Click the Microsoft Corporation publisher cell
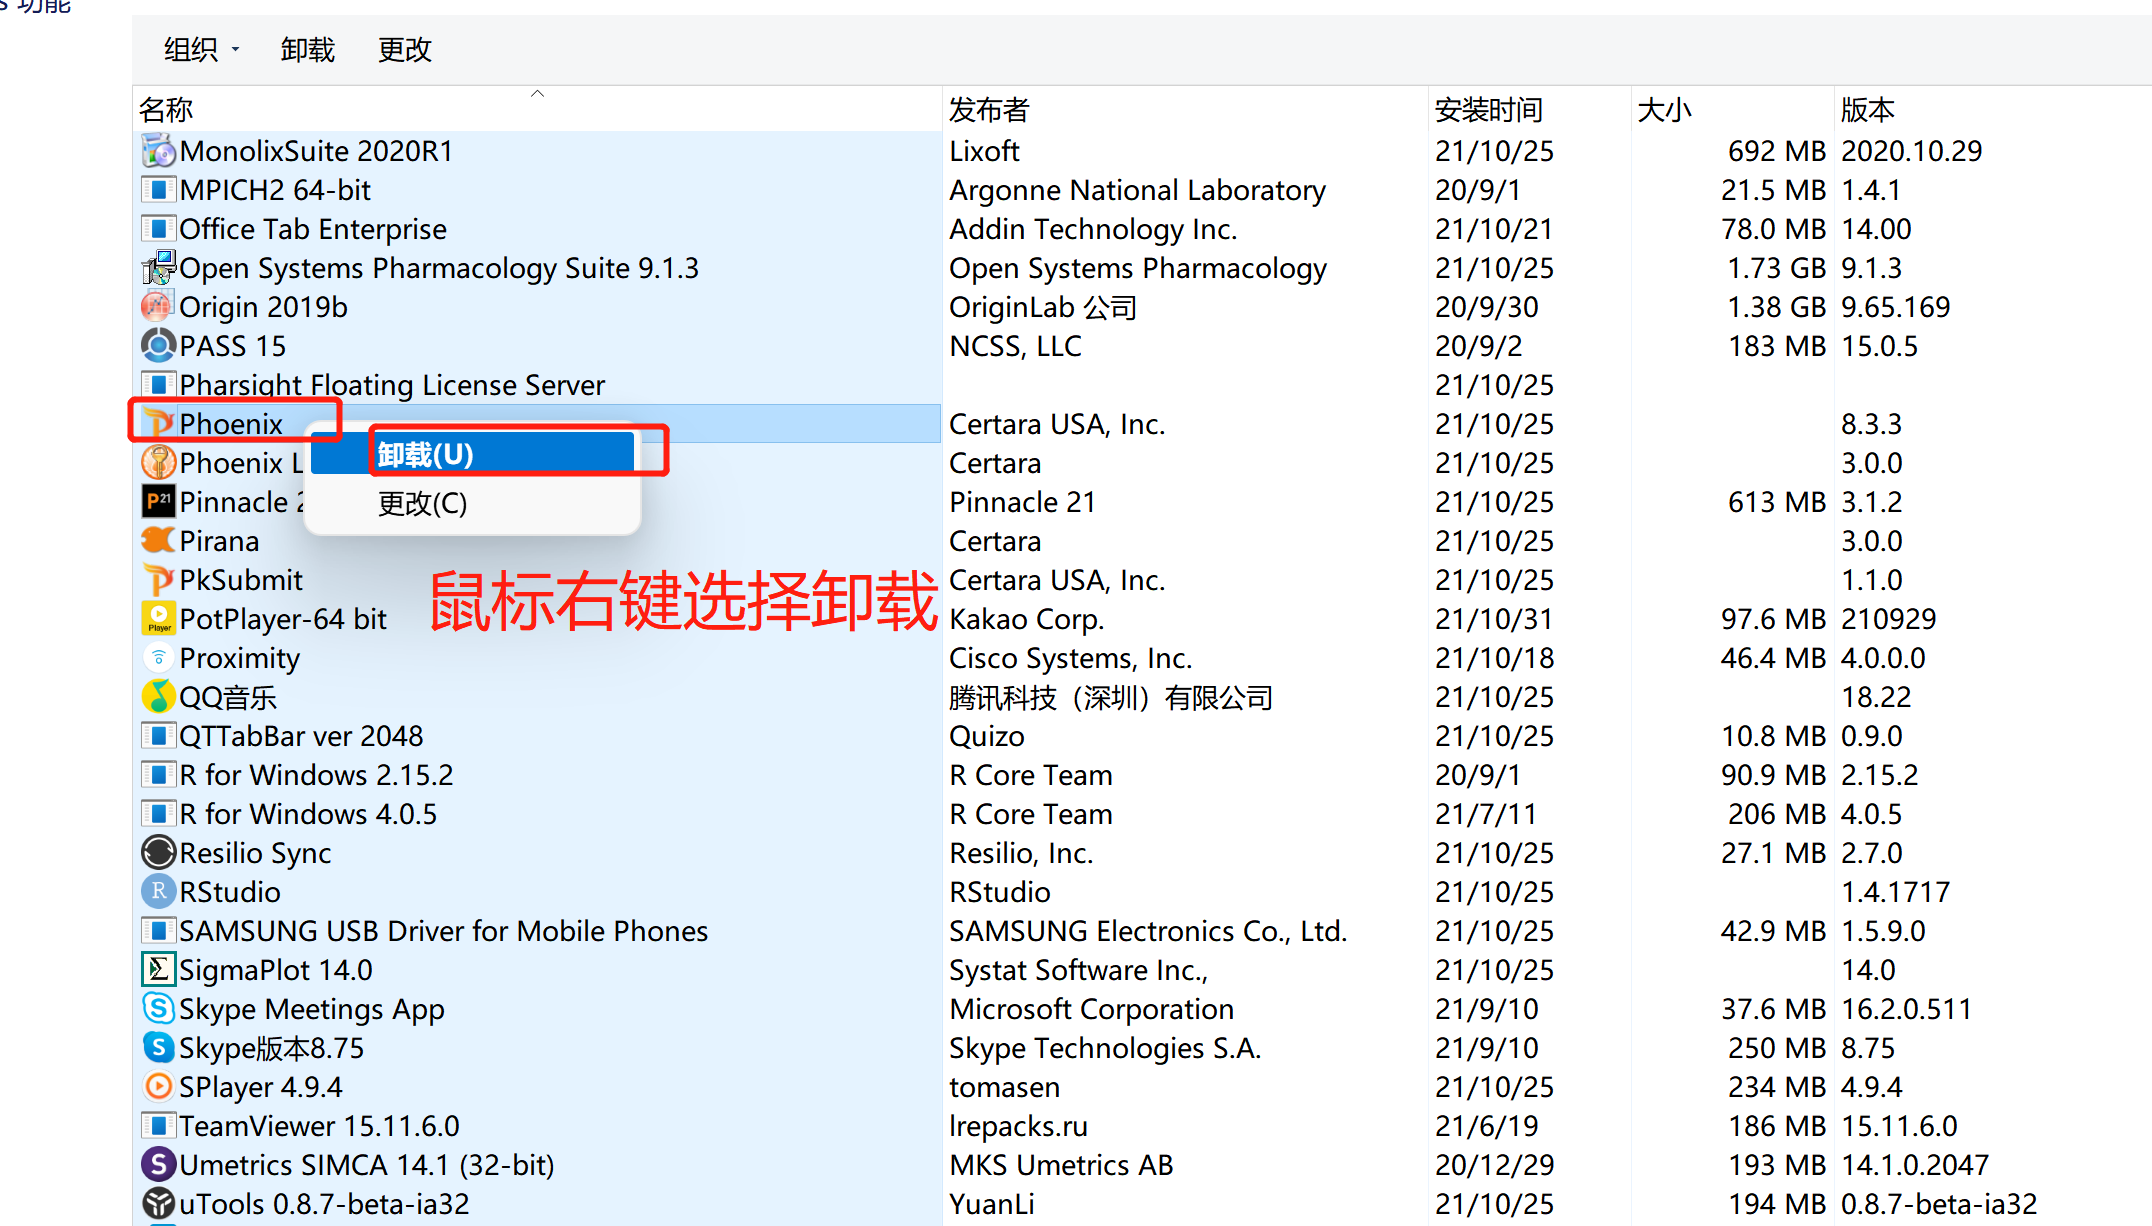 (1091, 1009)
